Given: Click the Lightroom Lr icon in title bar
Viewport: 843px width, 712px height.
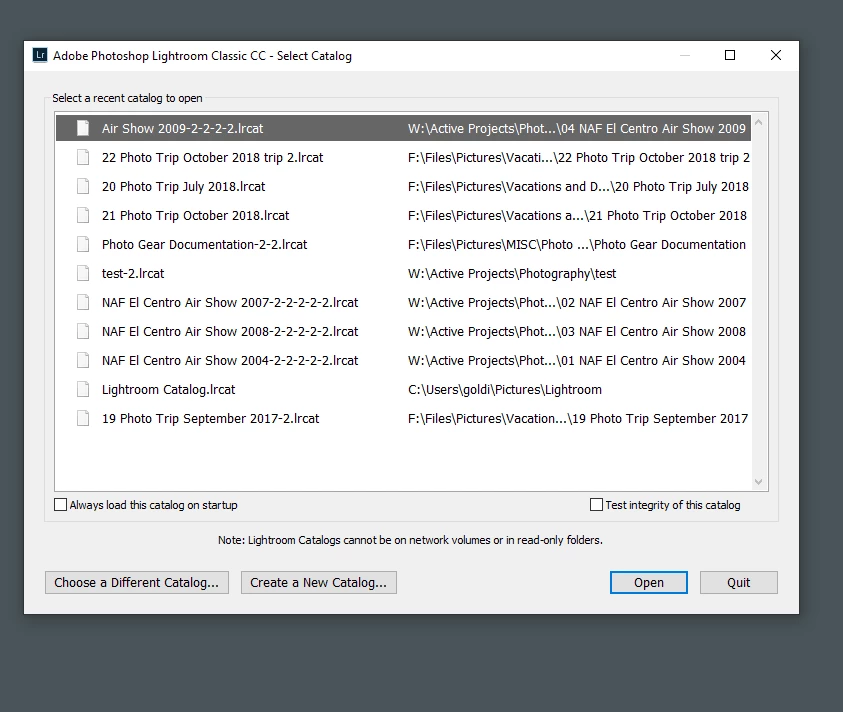Looking at the screenshot, I should (x=40, y=55).
